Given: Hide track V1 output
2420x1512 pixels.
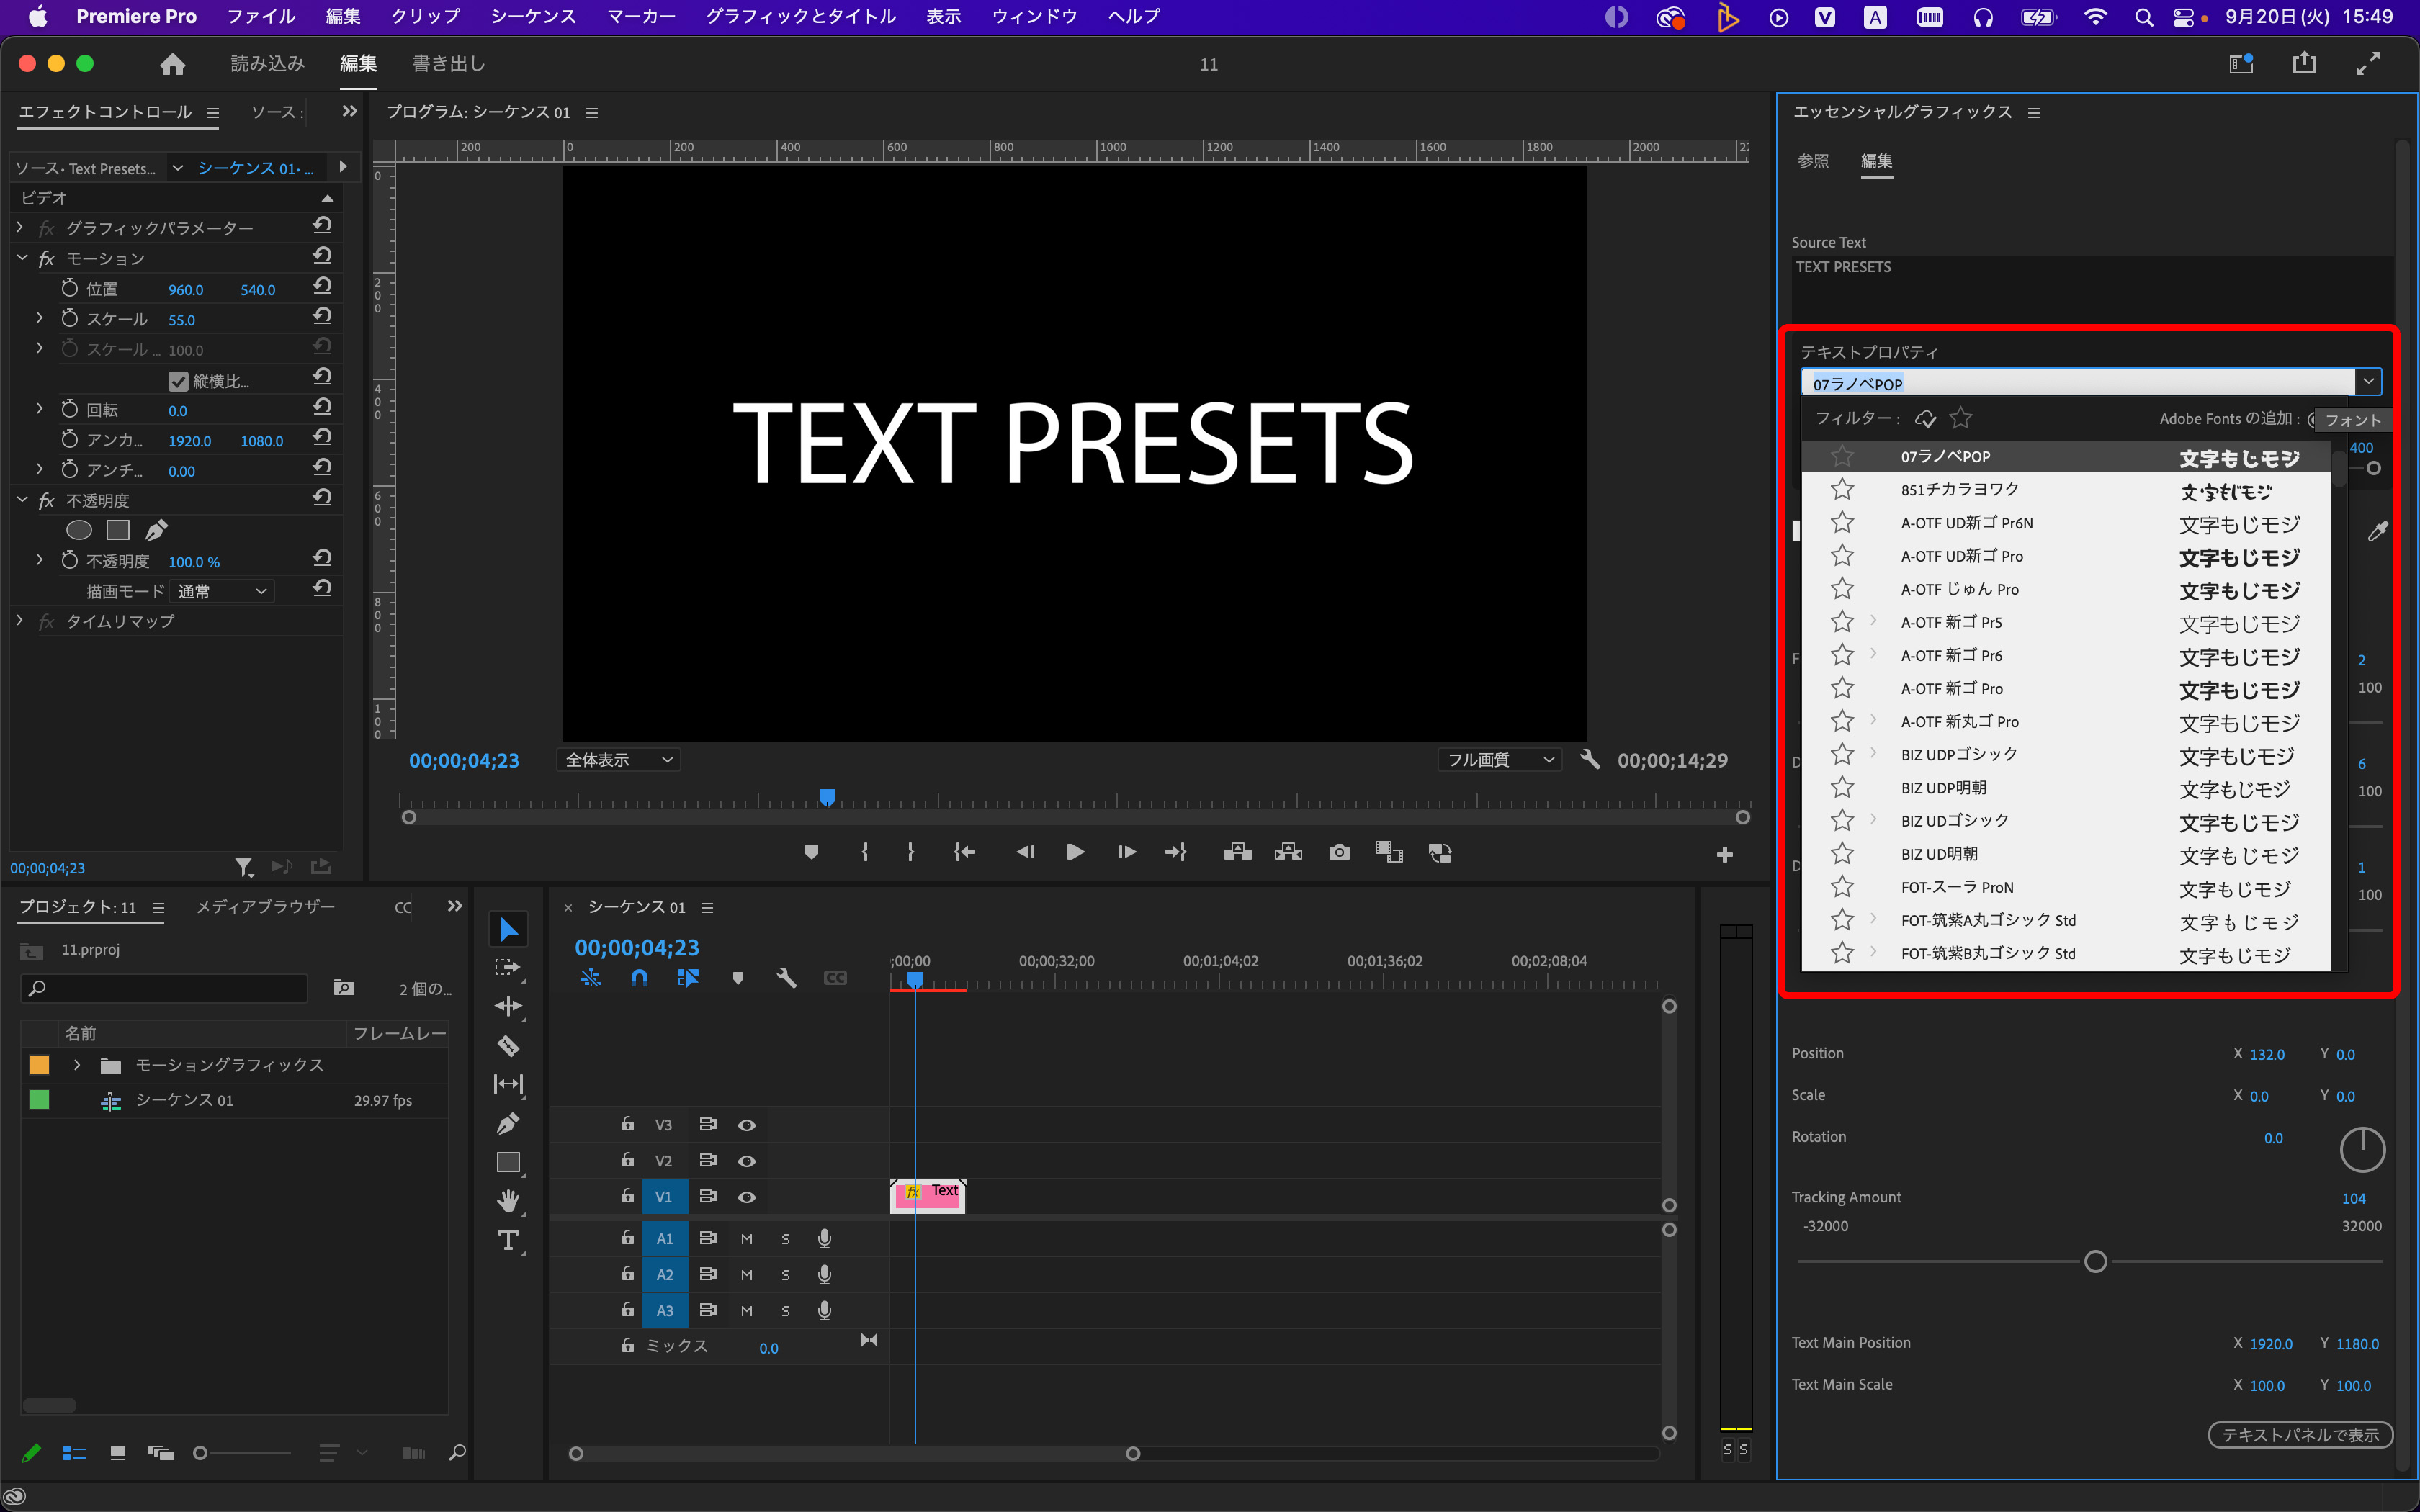Looking at the screenshot, I should coord(746,1197).
